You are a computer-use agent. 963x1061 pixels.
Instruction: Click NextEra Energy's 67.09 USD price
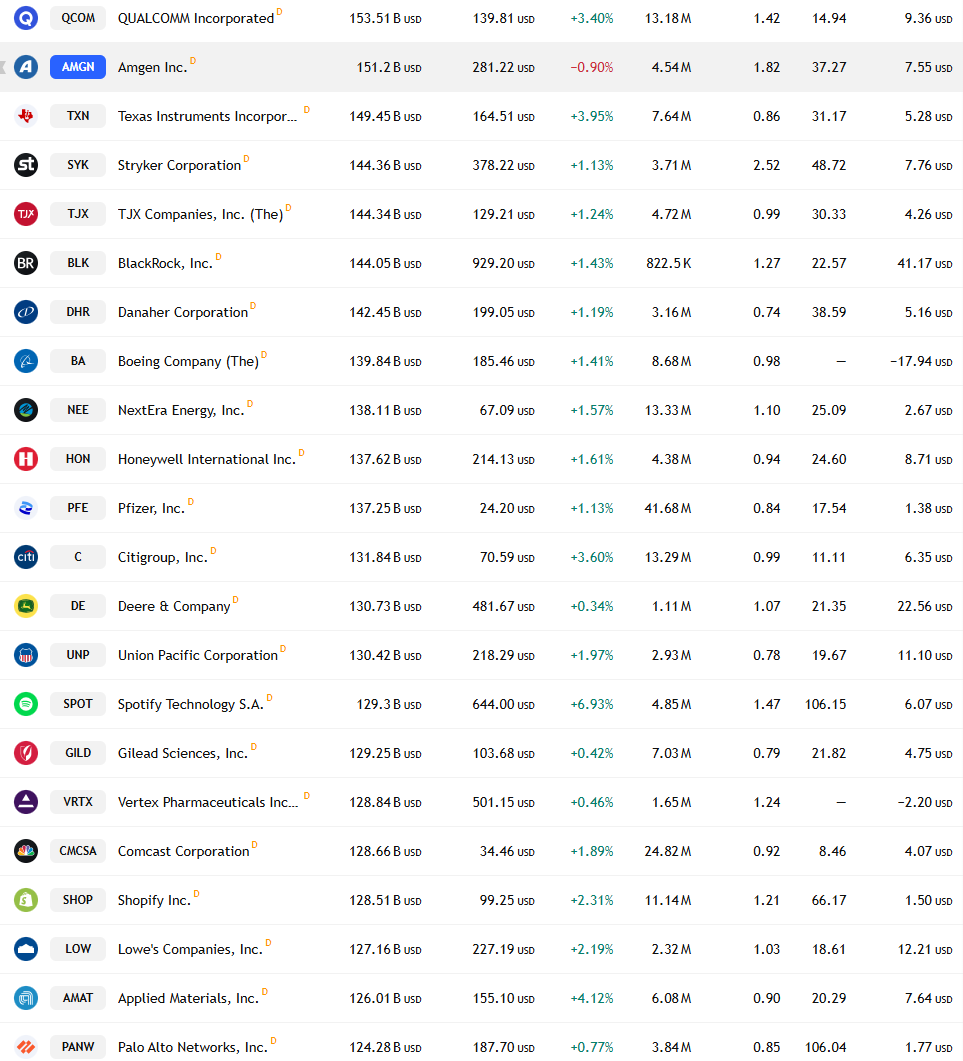pos(507,411)
